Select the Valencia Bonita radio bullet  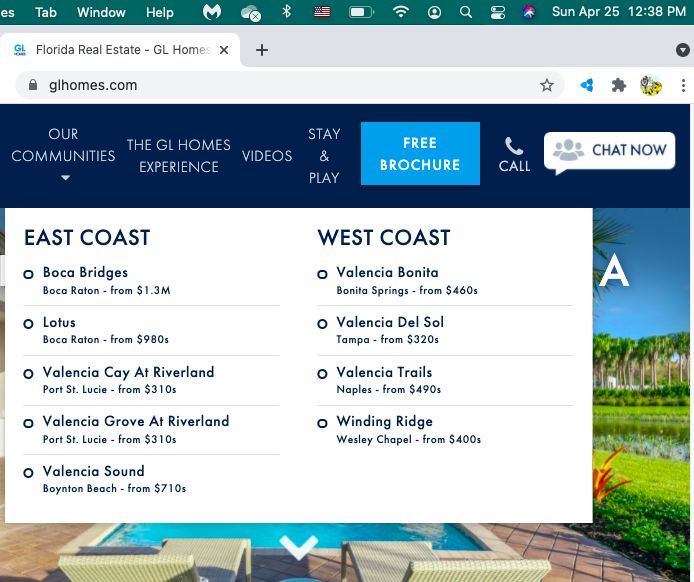[322, 274]
